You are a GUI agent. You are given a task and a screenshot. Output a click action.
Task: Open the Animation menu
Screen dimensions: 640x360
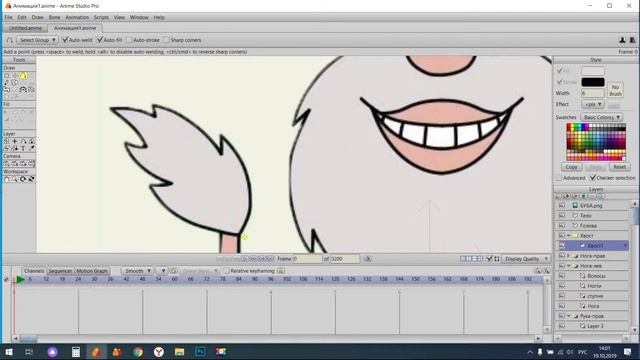tap(77, 18)
